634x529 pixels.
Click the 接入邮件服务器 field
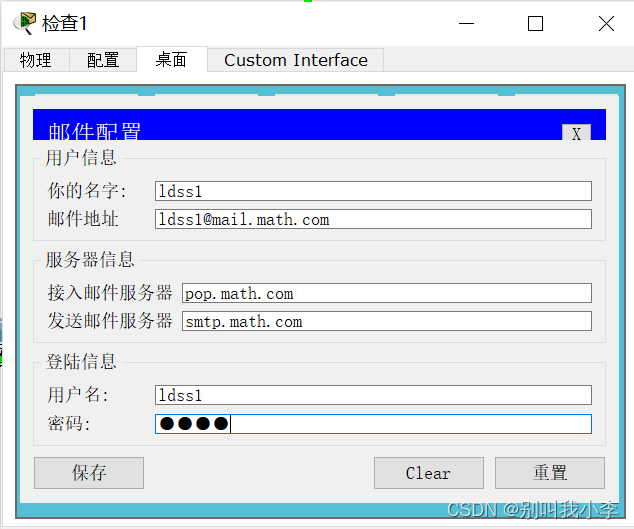point(387,293)
